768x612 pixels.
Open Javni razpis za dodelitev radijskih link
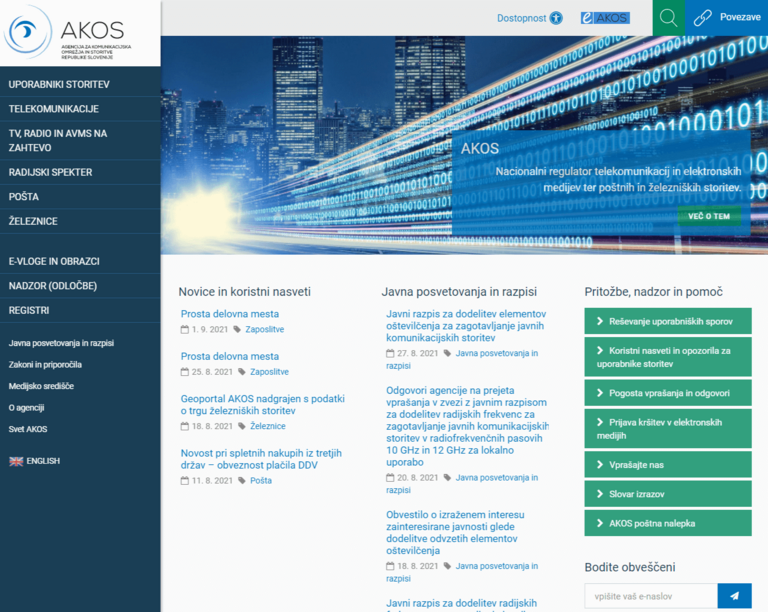coord(461,603)
